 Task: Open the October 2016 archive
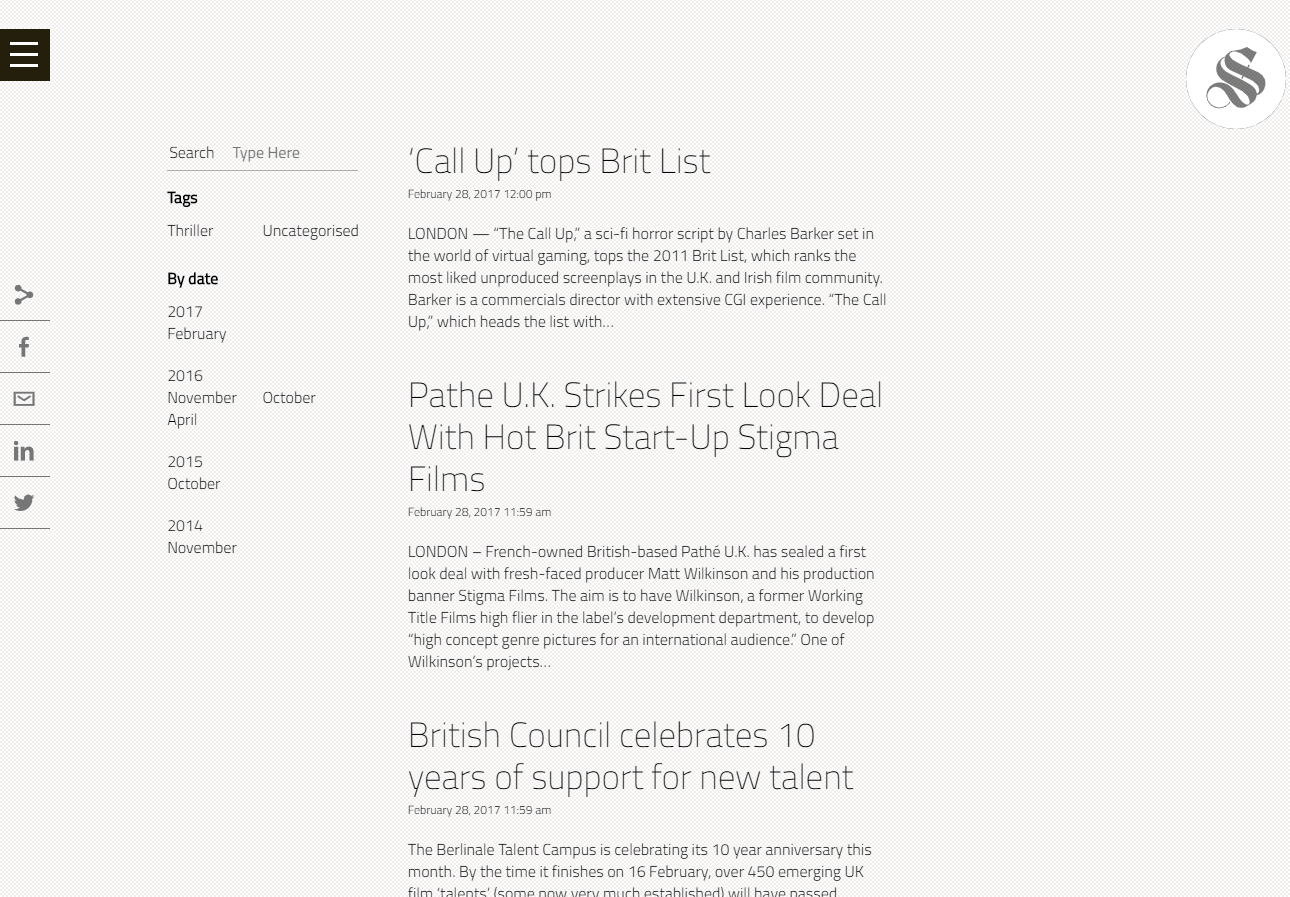tap(288, 398)
